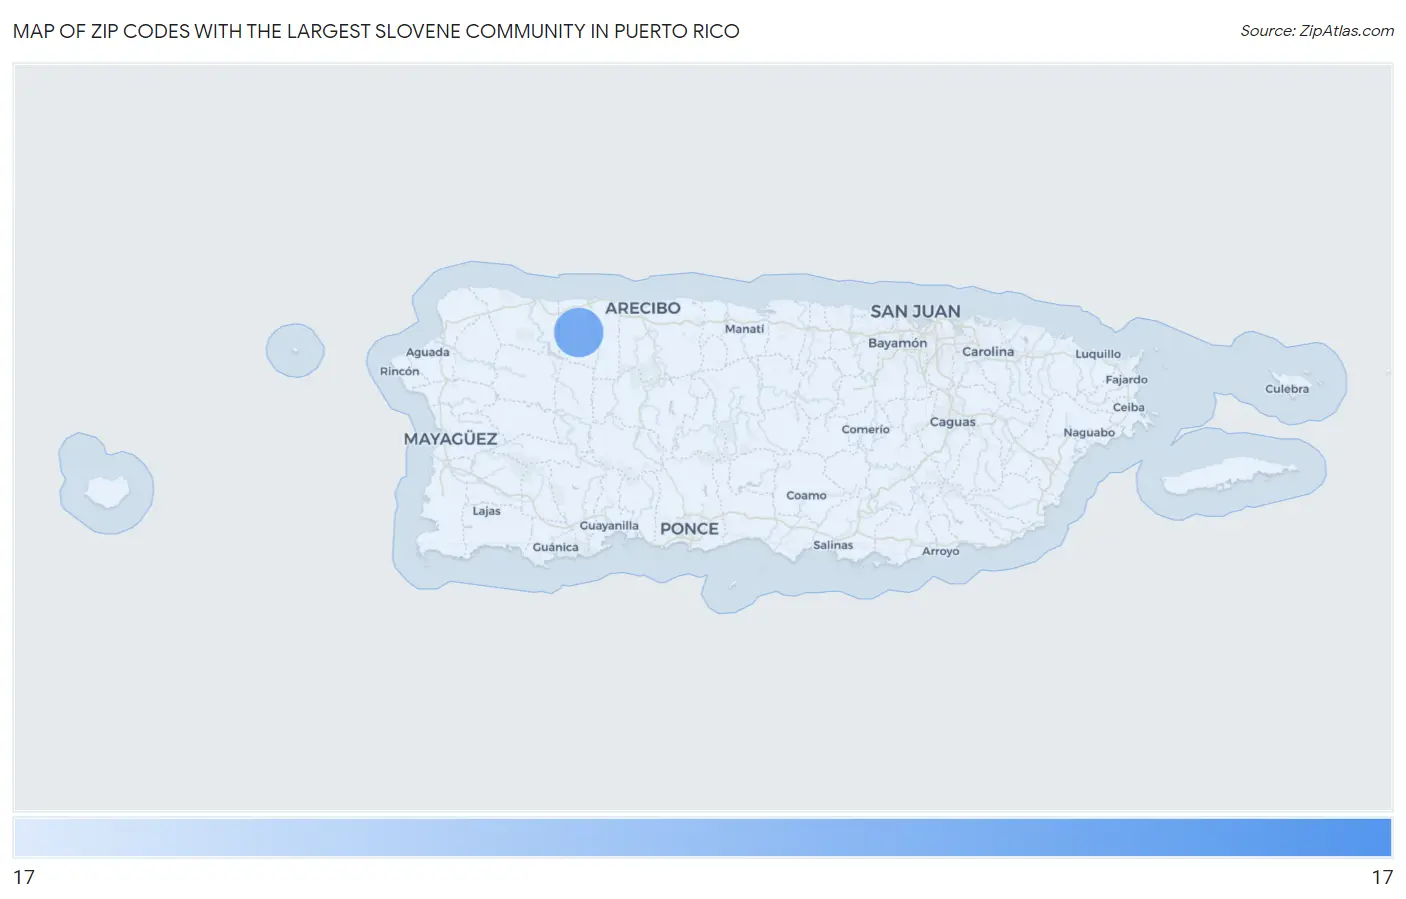Screen dimensions: 1406x899
Task: Click the Source: ZipAtlas.com credit
Action: pos(1316,31)
